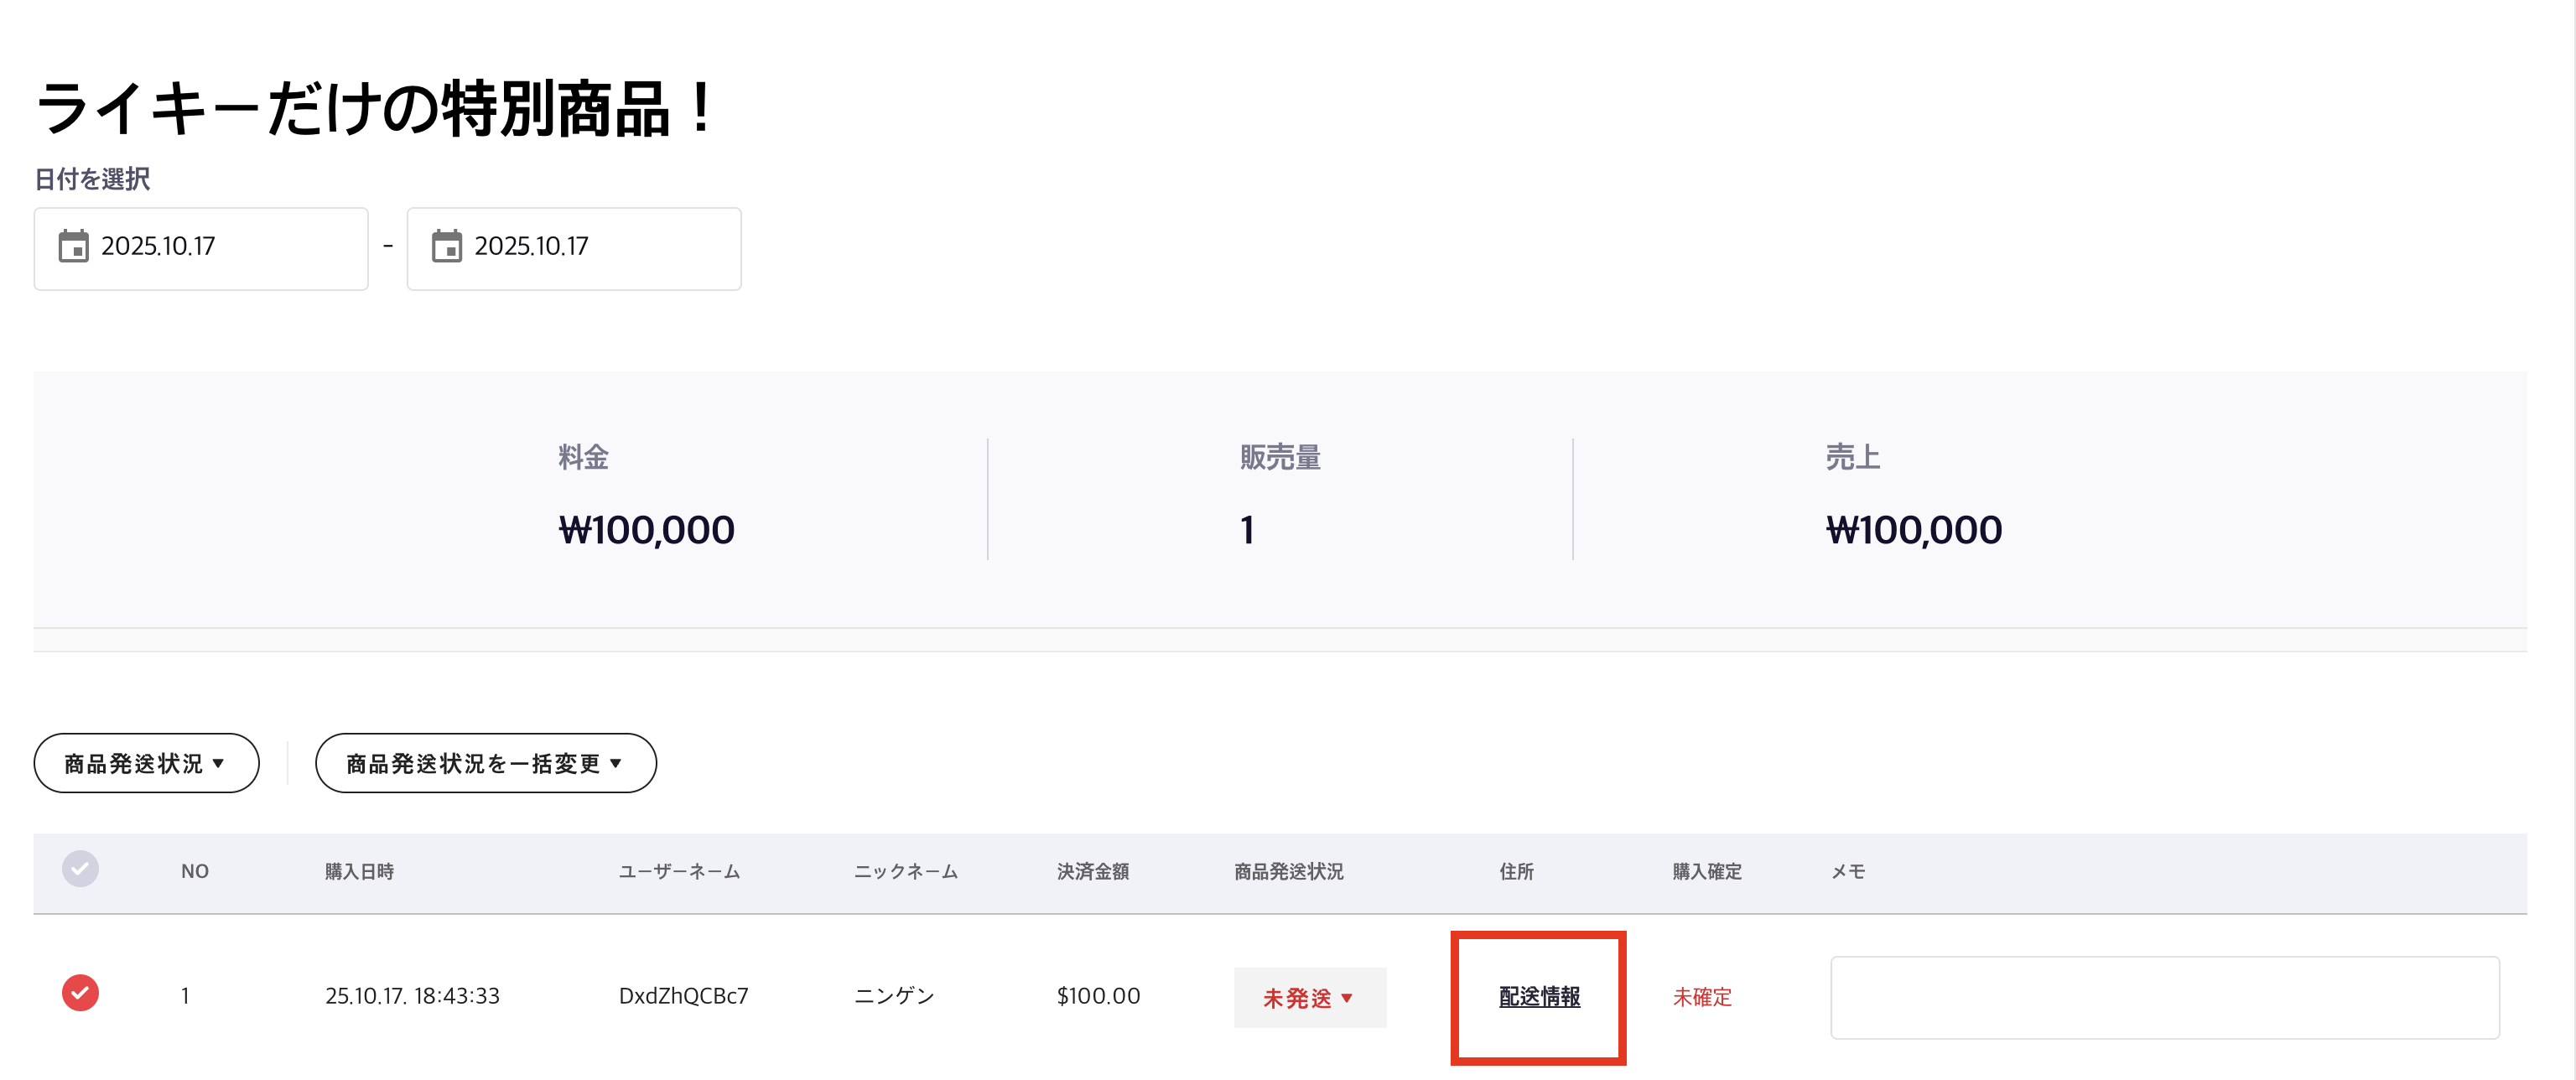Image resolution: width=2576 pixels, height=1080 pixels.
Task: Click the 決済金額 column header
Action: [1092, 872]
